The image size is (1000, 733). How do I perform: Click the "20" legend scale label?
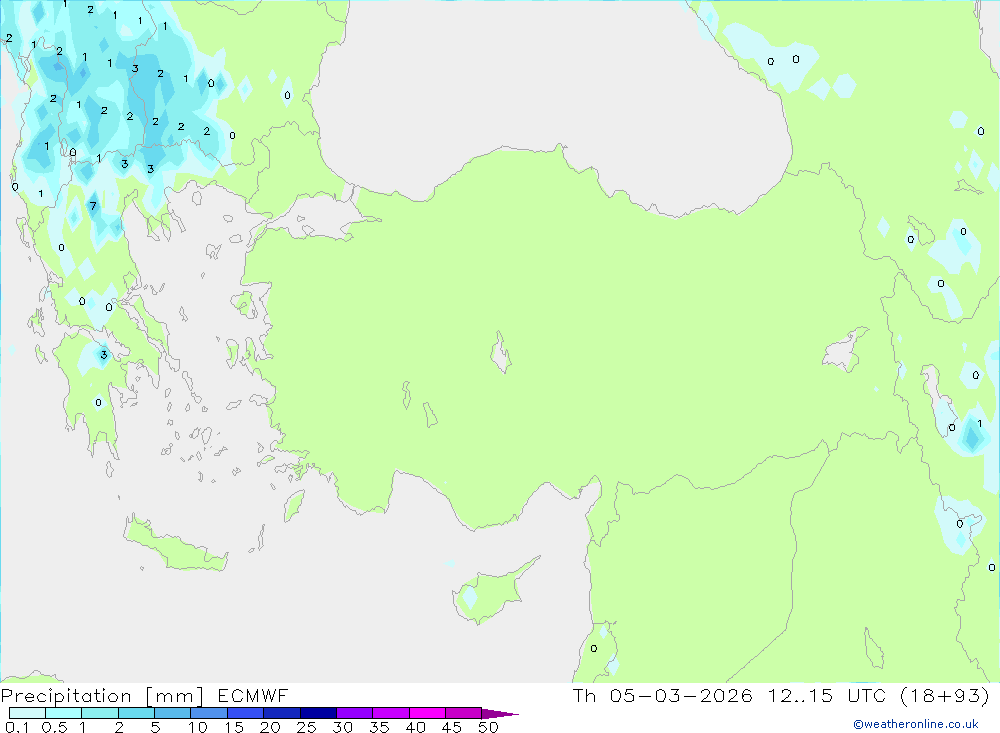[x=270, y=727]
